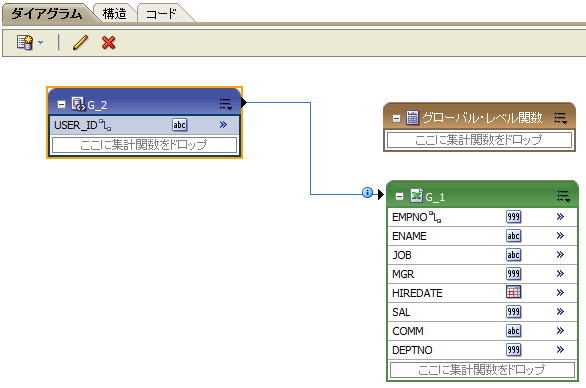Screen dimensions: 586x388
Task: Click the G_1 Excel data set icon
Action: (416, 195)
